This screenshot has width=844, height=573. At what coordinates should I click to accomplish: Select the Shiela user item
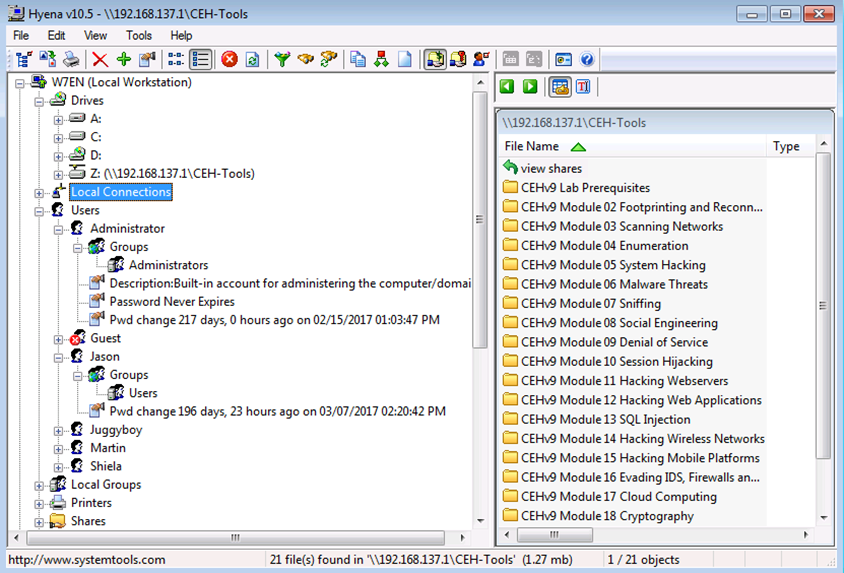(x=106, y=466)
